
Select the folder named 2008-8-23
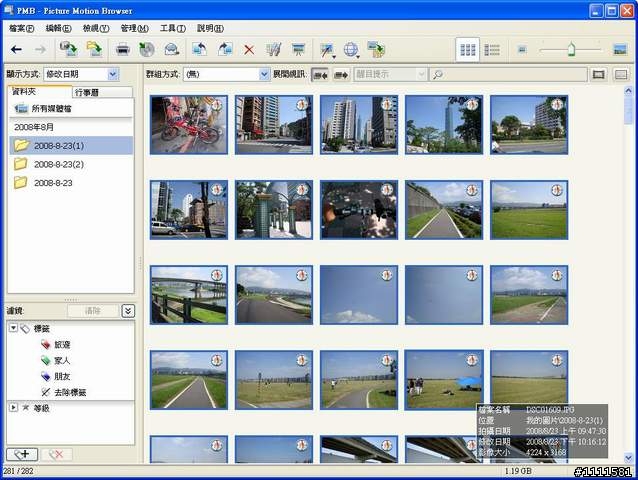(x=71, y=183)
